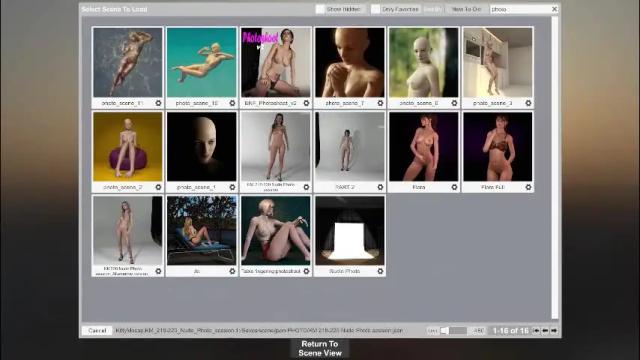Click the gear icon on PART 2
Viewport: 640px width, 360px height.
(380, 187)
